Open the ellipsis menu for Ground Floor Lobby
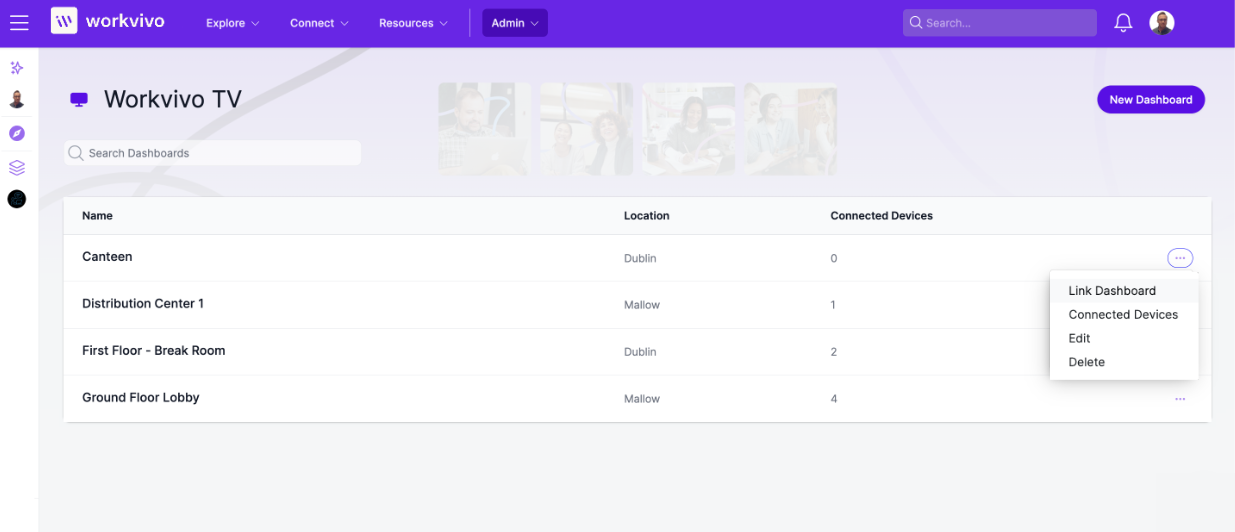 [x=1180, y=399]
